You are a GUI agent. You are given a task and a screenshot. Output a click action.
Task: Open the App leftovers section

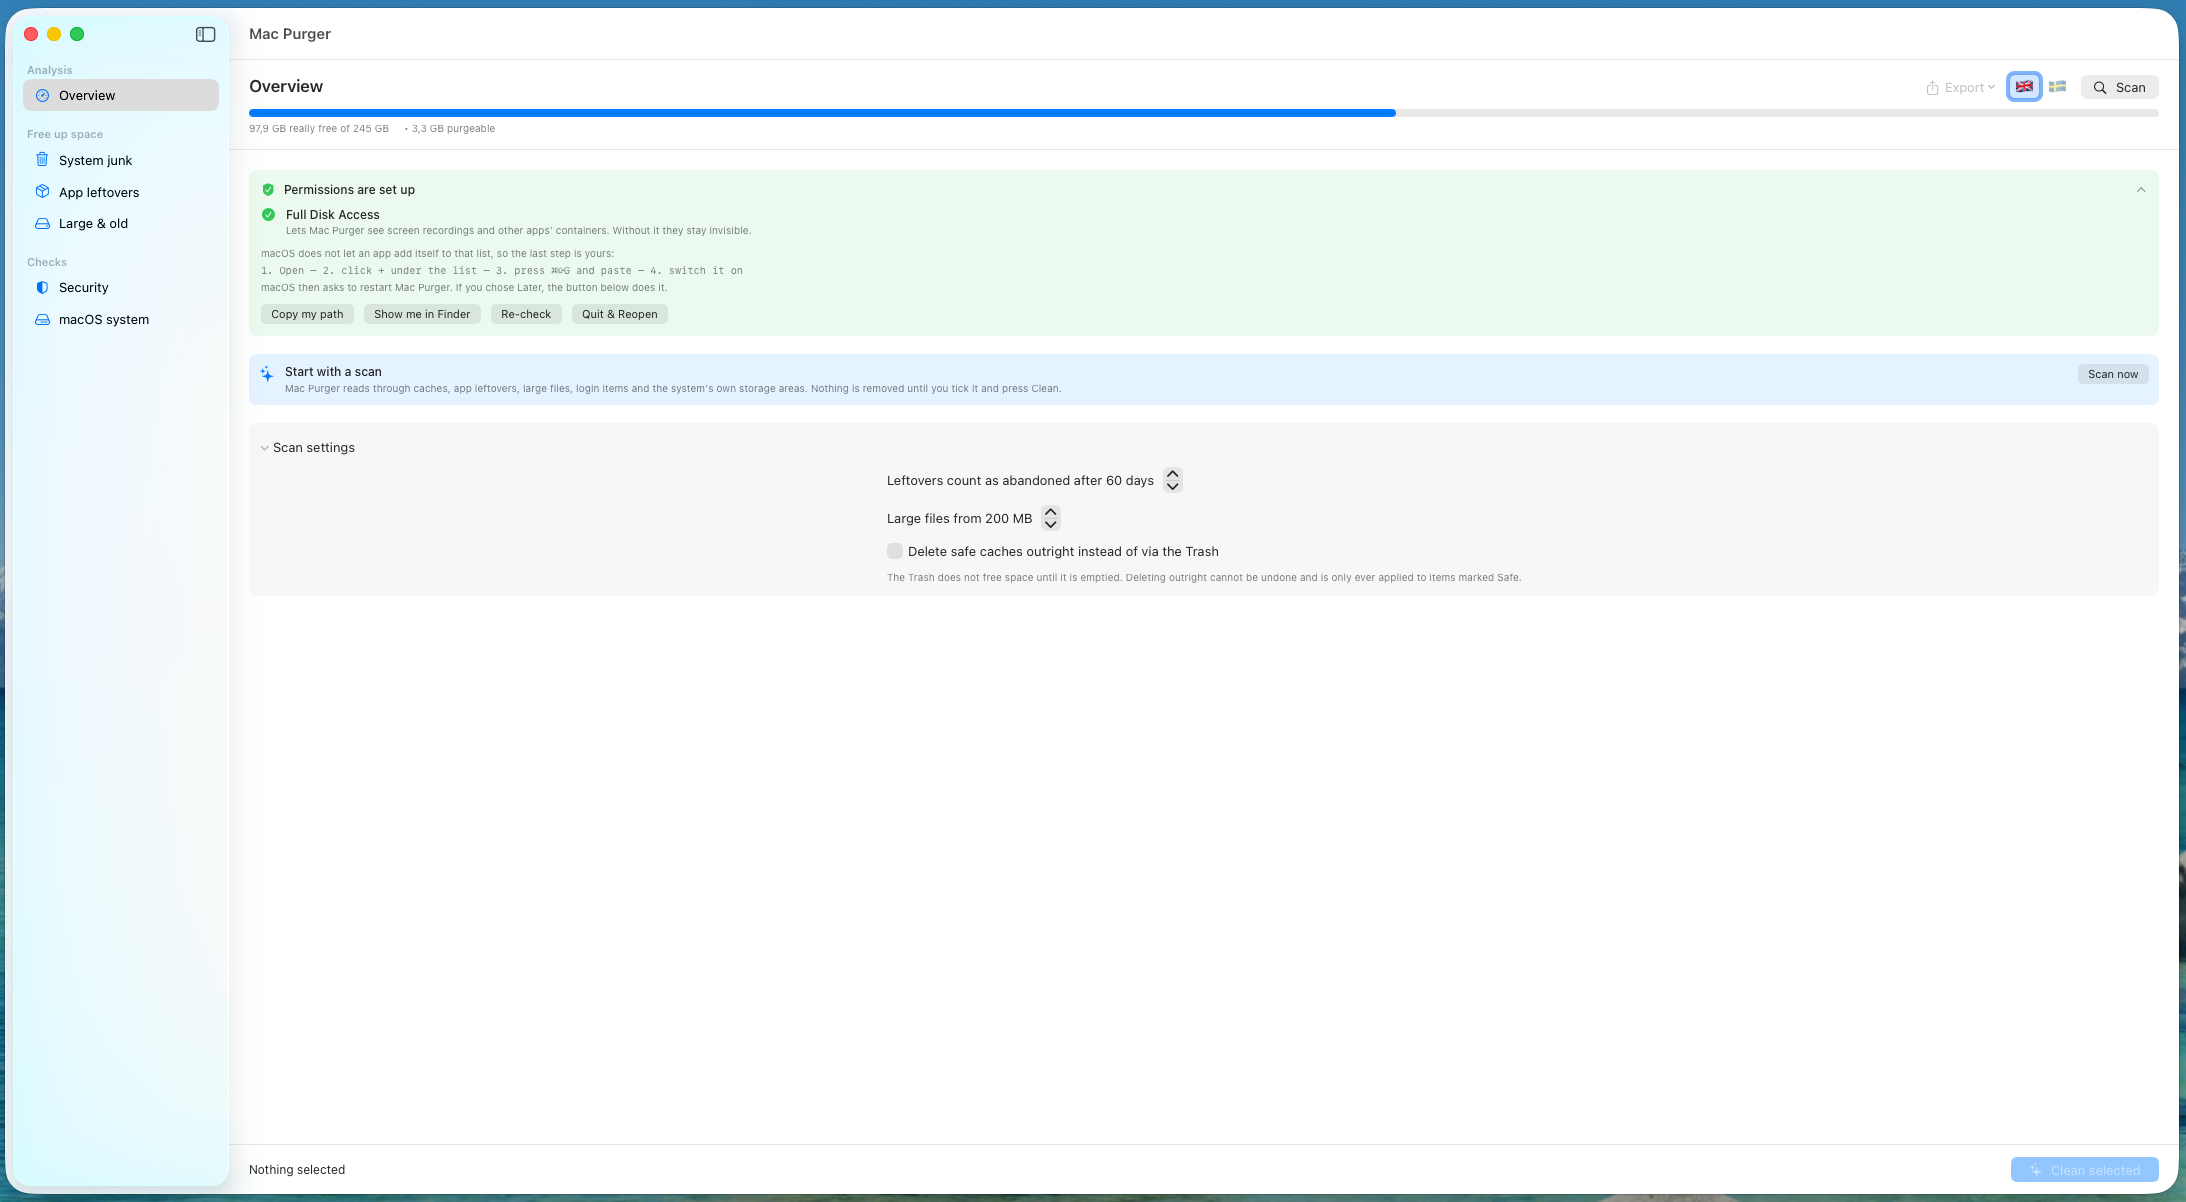click(121, 192)
